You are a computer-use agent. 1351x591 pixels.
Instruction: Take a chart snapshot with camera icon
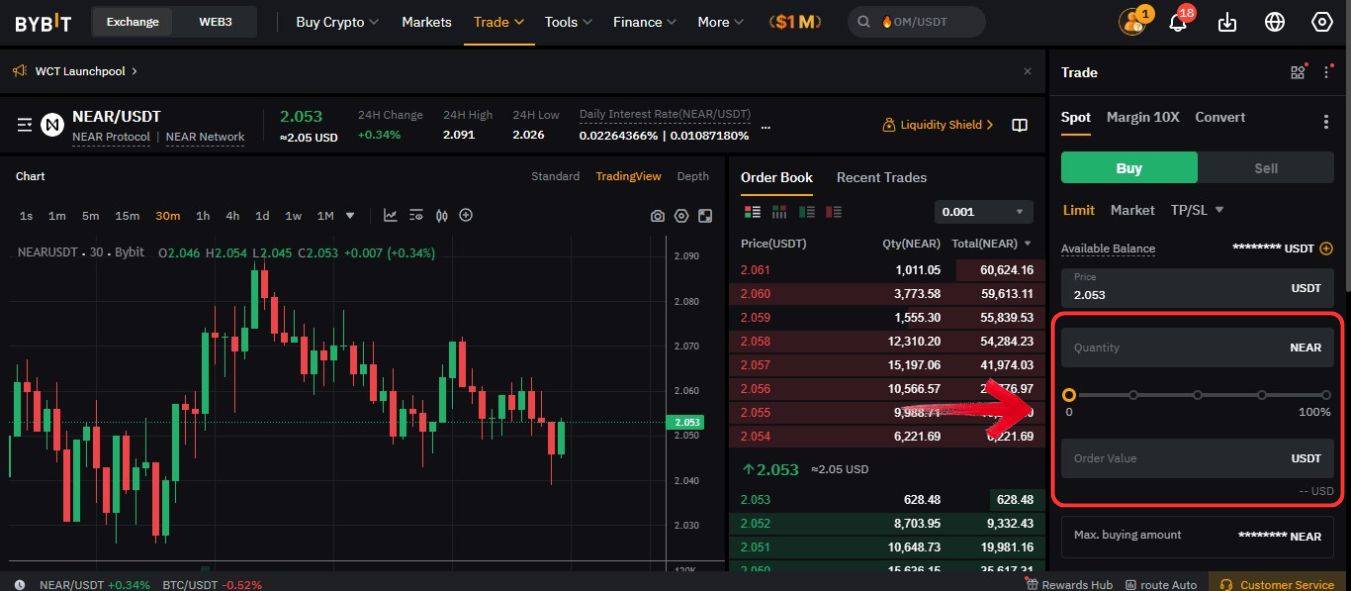pos(657,216)
